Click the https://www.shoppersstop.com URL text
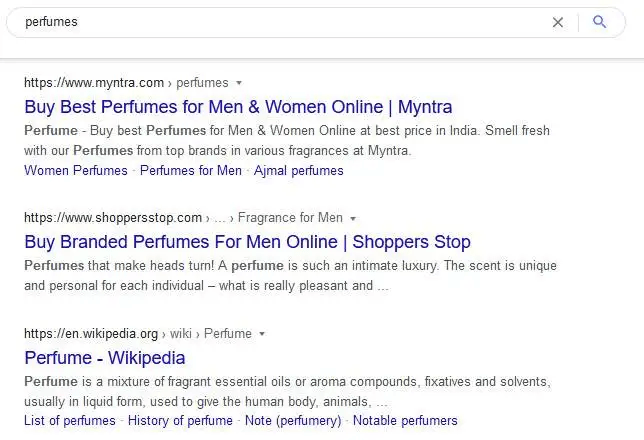Image resolution: width=644 pixels, height=440 pixels. coord(113,218)
